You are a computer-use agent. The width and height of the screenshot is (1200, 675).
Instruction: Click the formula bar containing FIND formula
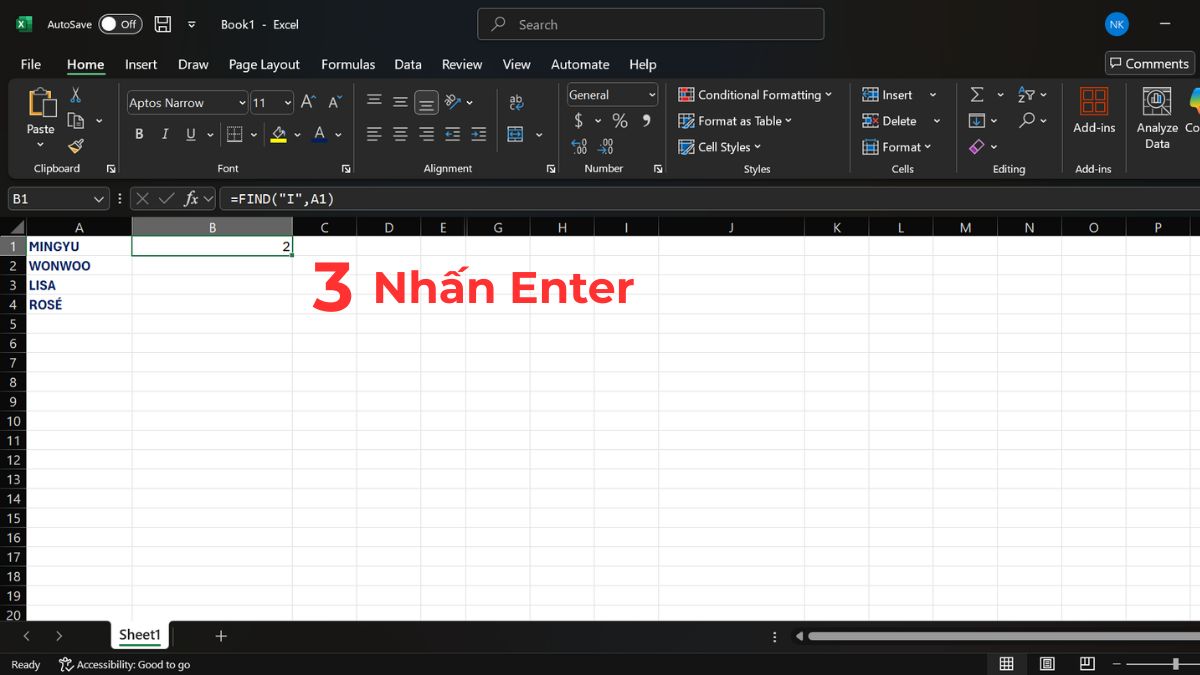tap(400, 198)
